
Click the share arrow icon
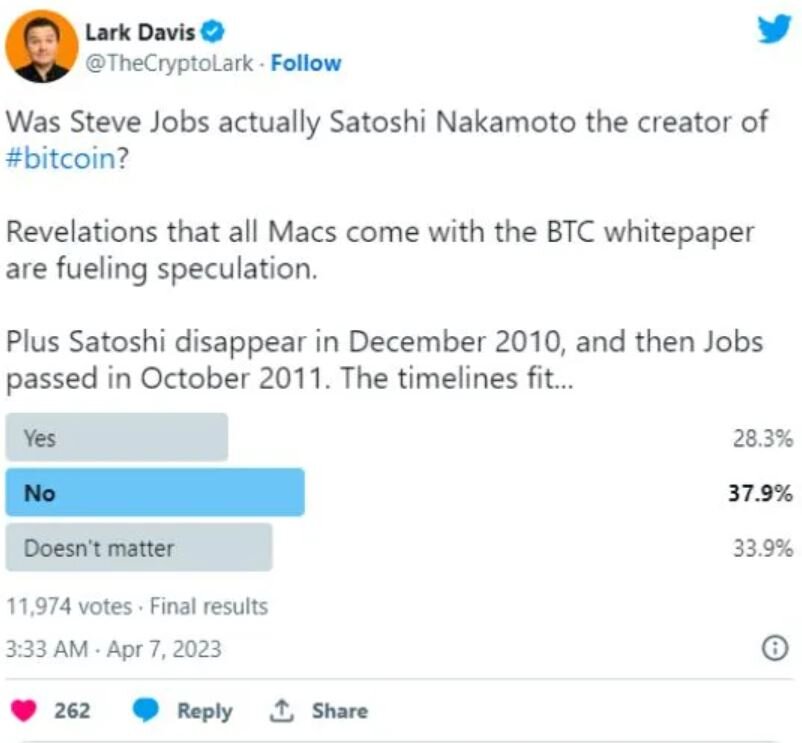281,711
